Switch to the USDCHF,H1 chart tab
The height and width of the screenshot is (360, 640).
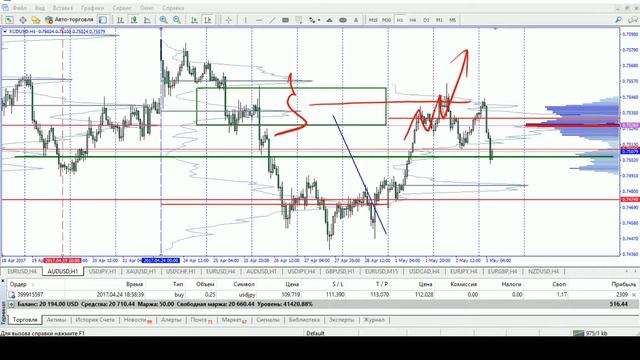(x=181, y=271)
